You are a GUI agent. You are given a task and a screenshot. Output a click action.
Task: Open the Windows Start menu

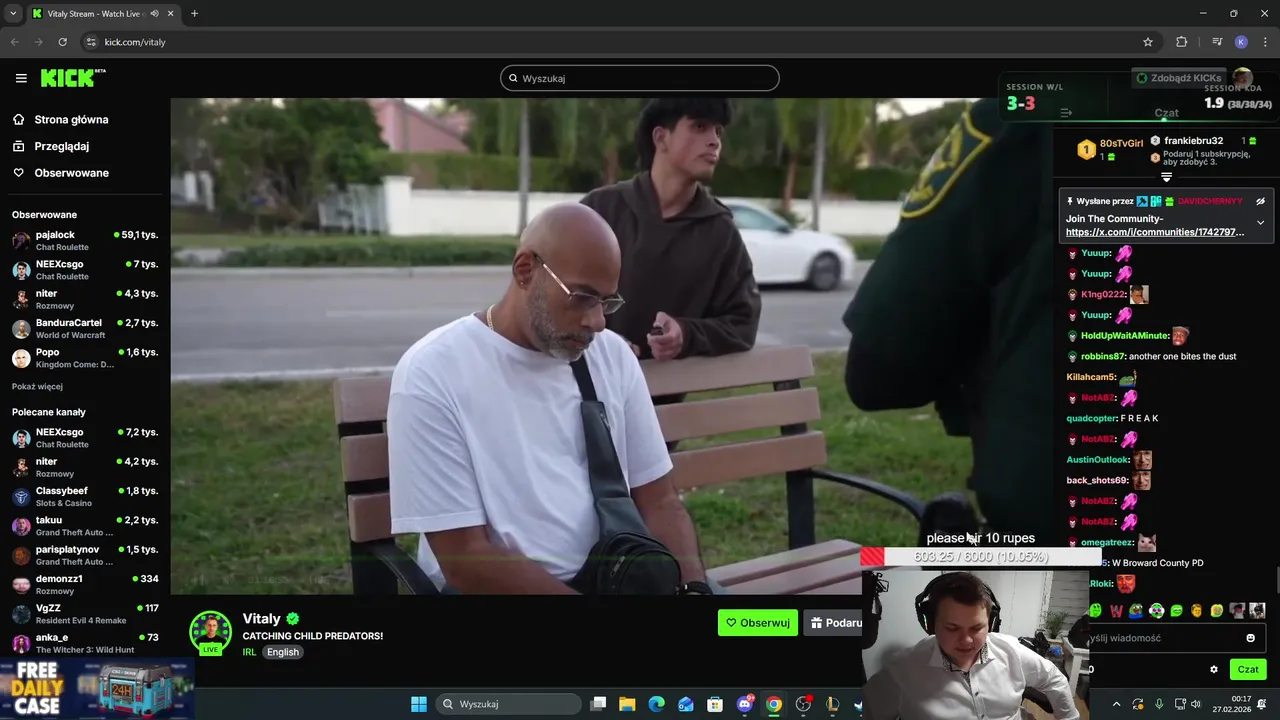point(419,704)
